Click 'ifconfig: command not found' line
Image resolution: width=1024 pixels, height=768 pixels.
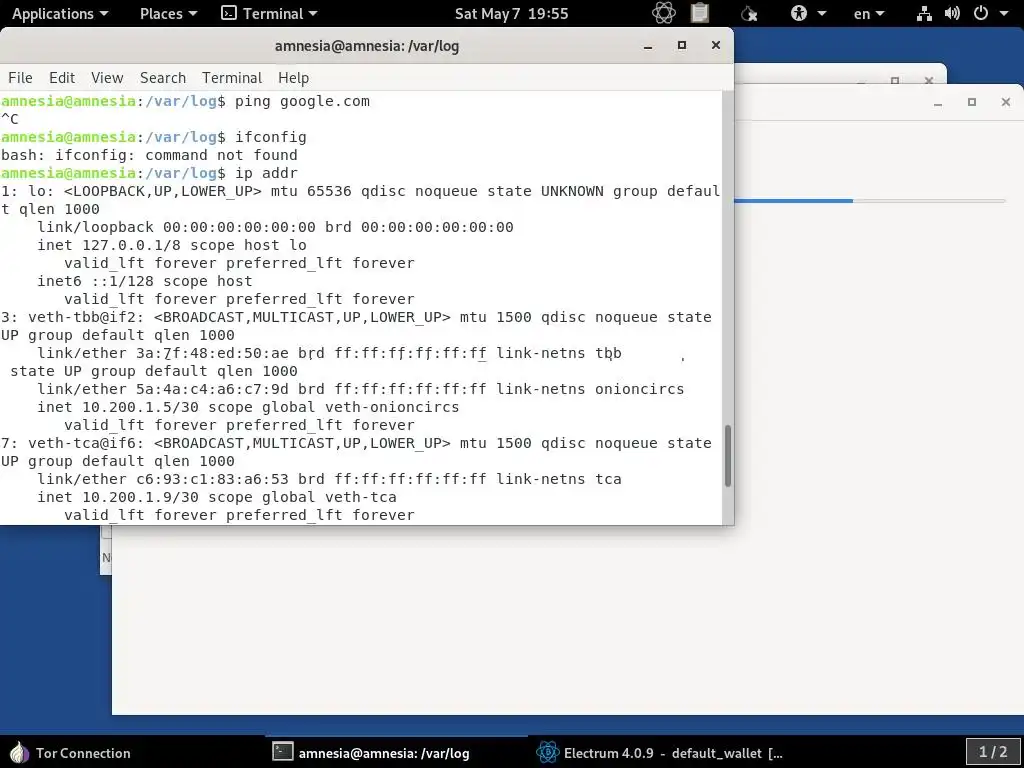click(x=150, y=155)
